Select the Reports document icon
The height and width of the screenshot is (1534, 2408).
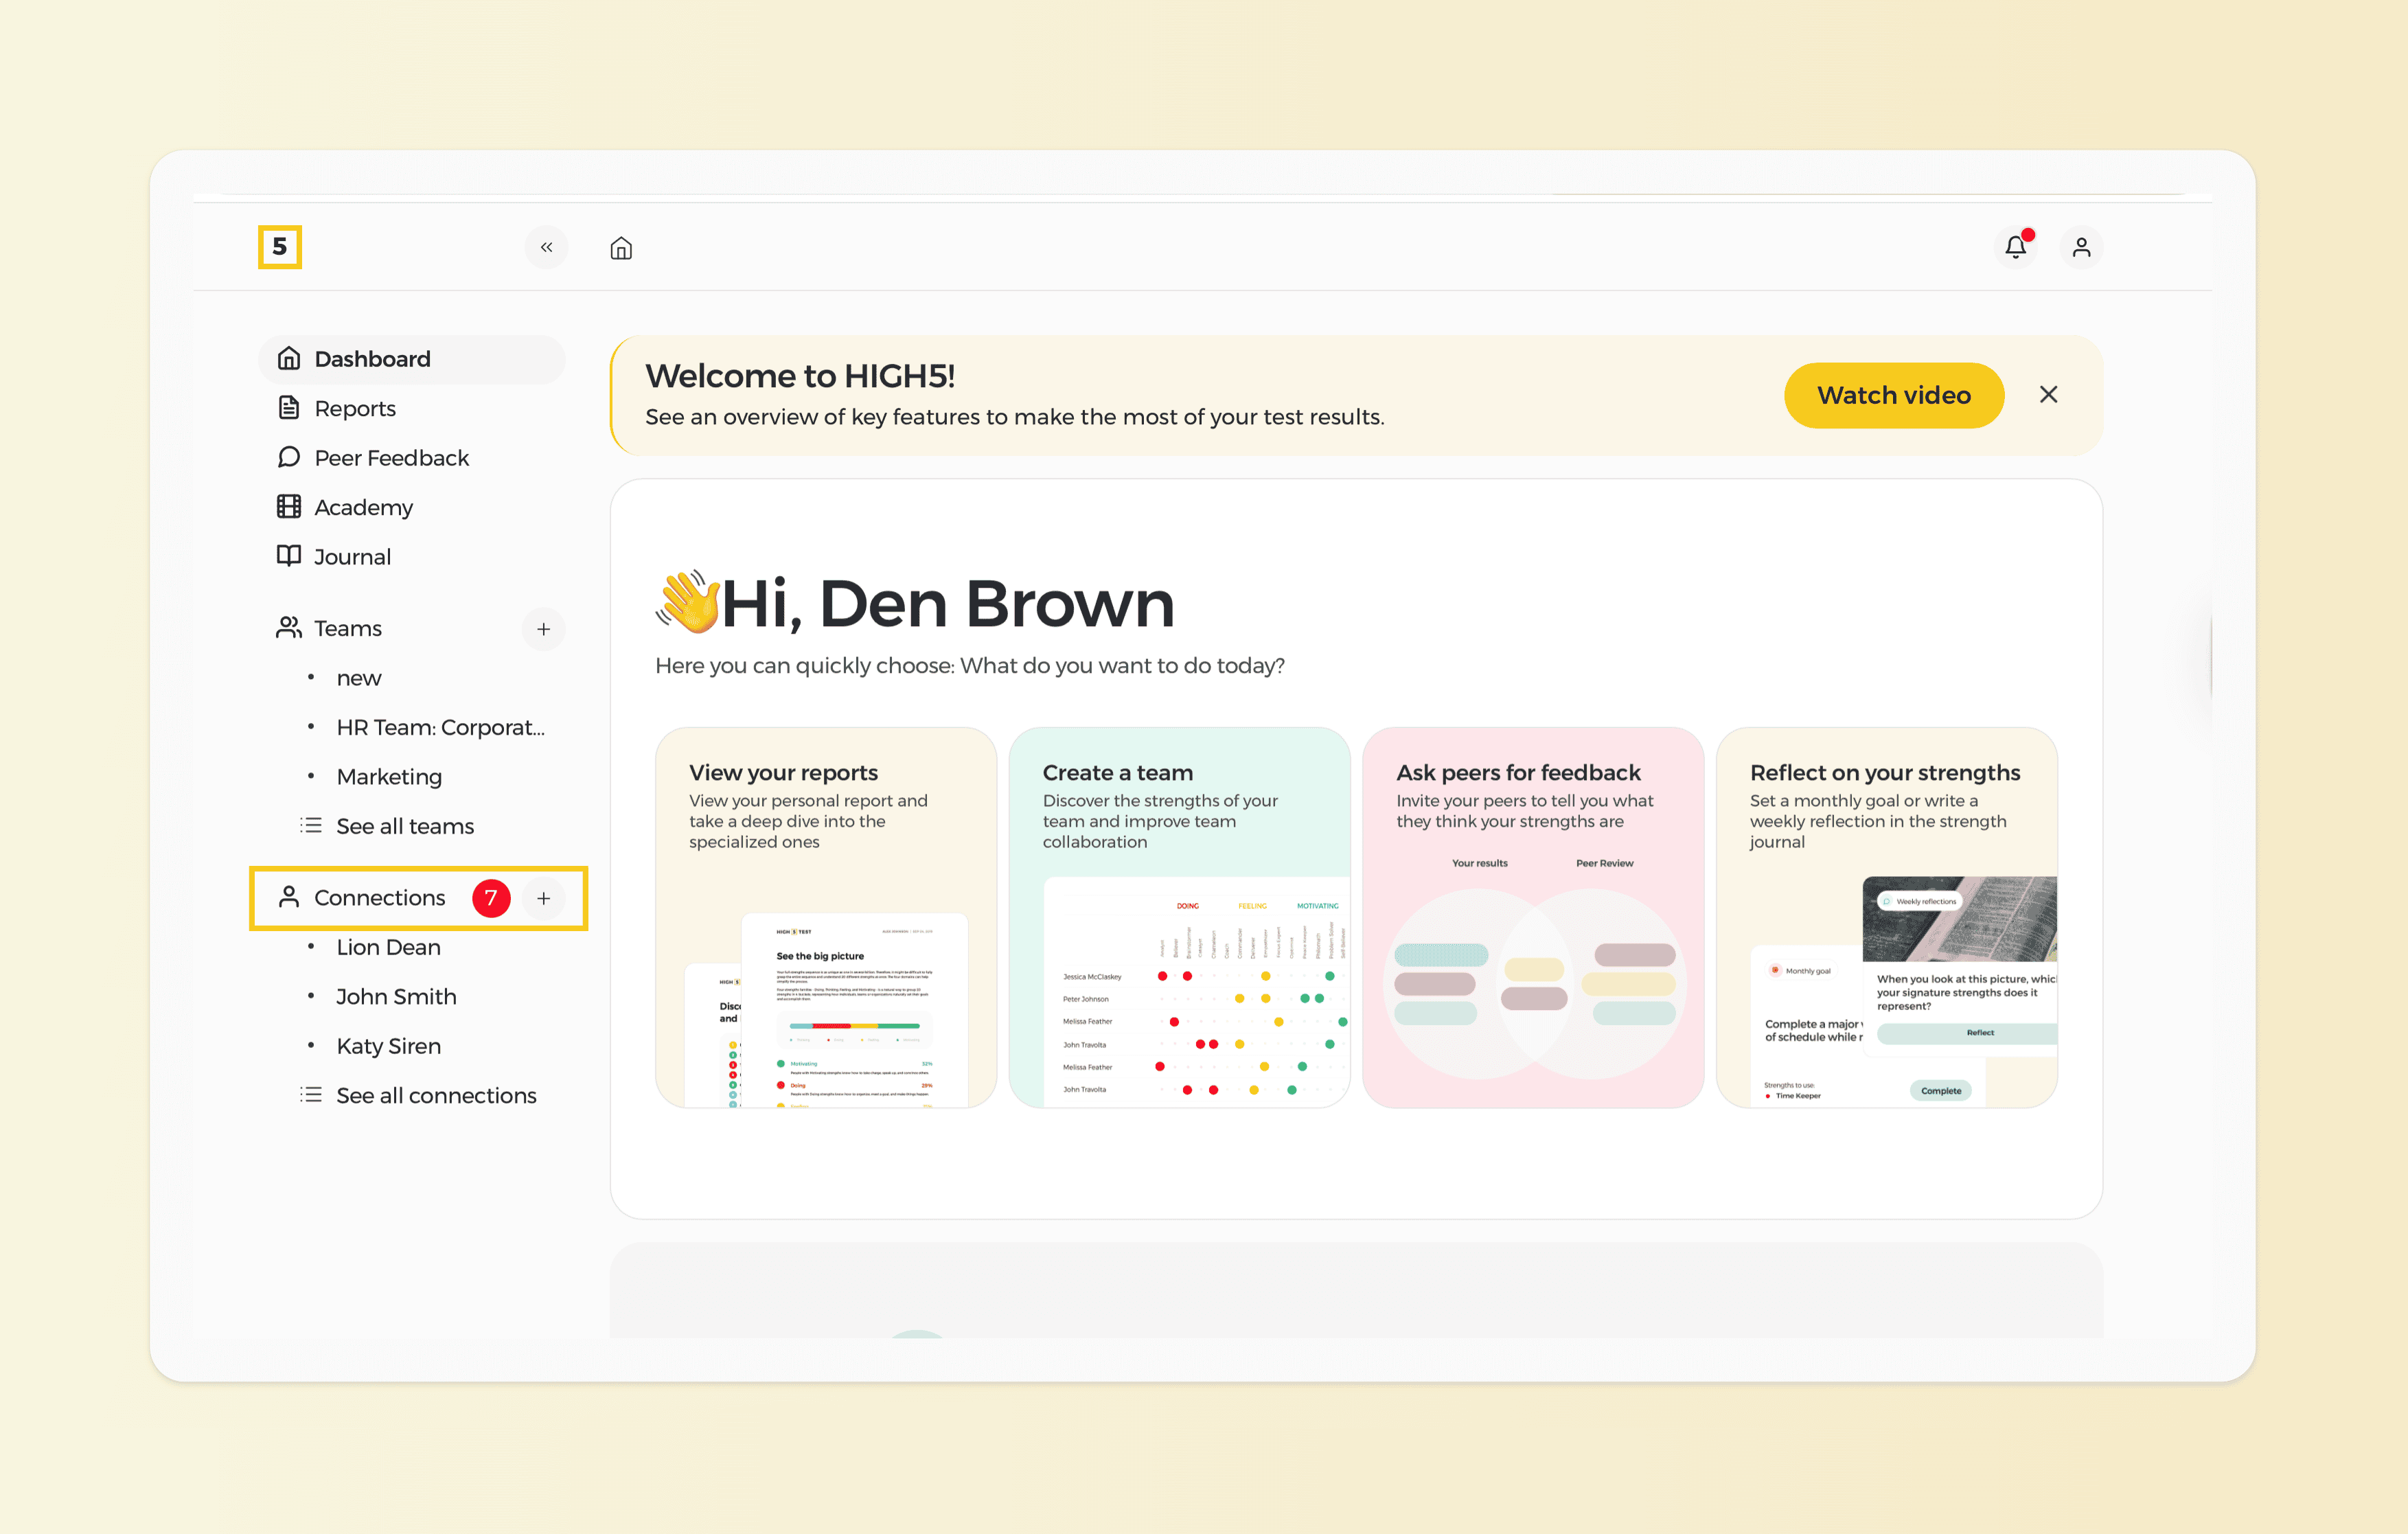(x=289, y=408)
